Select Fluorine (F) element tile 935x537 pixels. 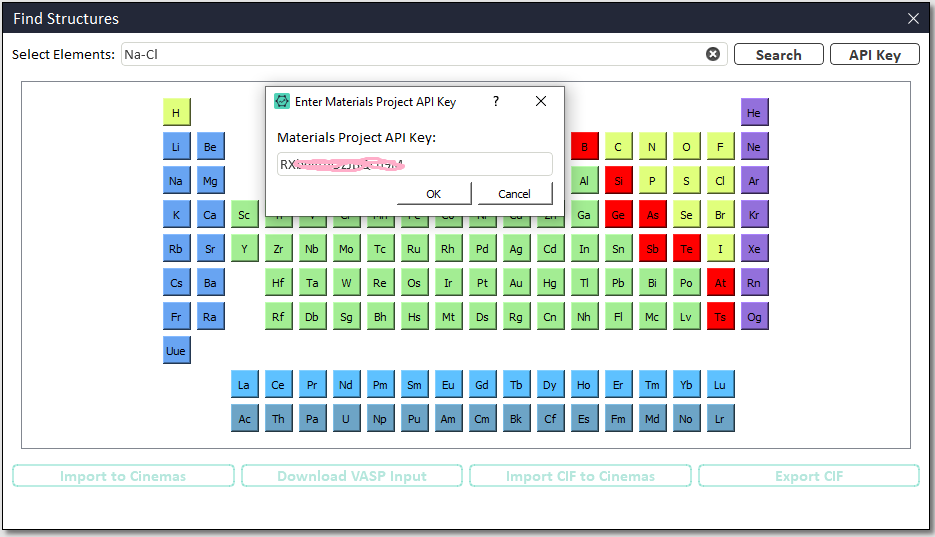pyautogui.click(x=720, y=147)
